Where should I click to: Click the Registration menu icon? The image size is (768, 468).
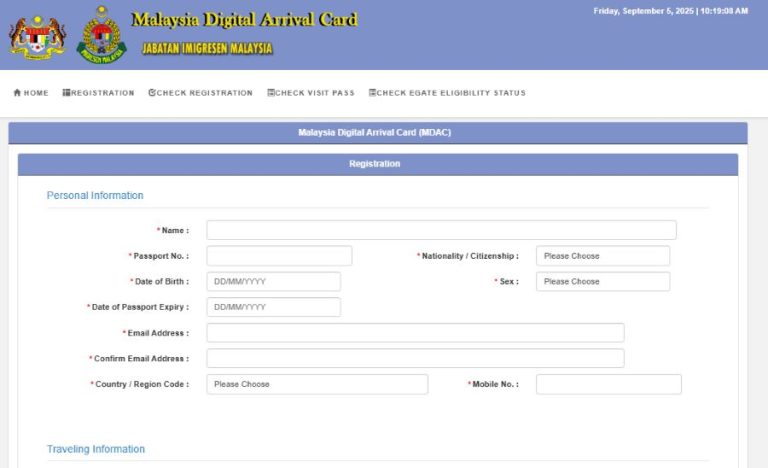pyautogui.click(x=67, y=93)
